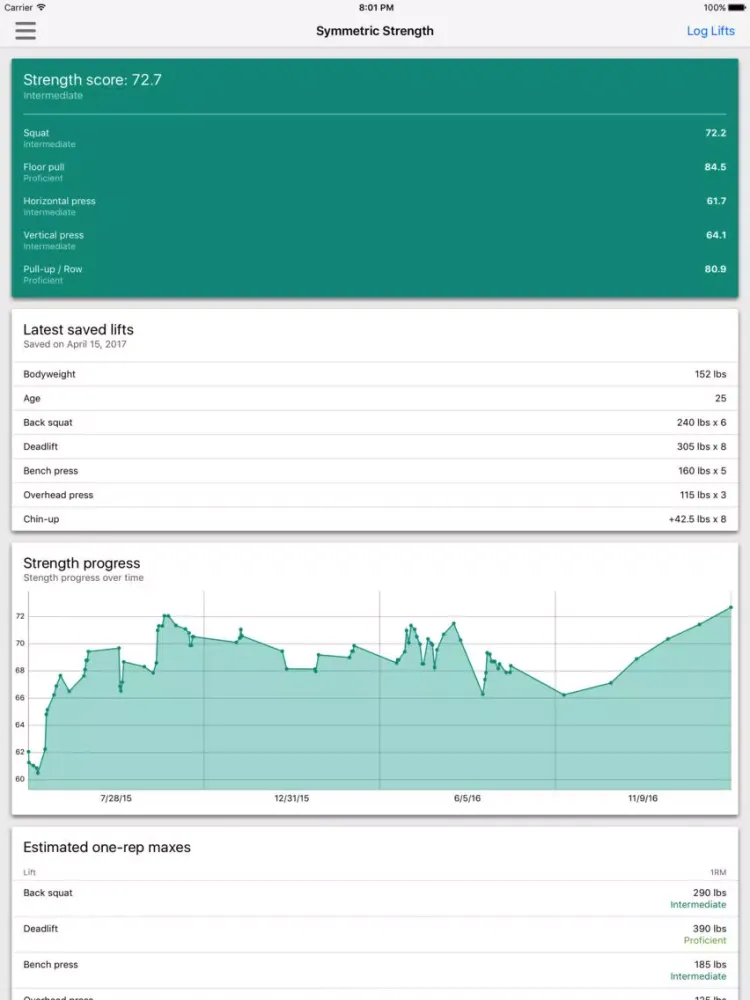Viewport: 750px width, 1000px height.
Task: Select Deadlift 305 lbs x 8 row
Action: point(375,447)
